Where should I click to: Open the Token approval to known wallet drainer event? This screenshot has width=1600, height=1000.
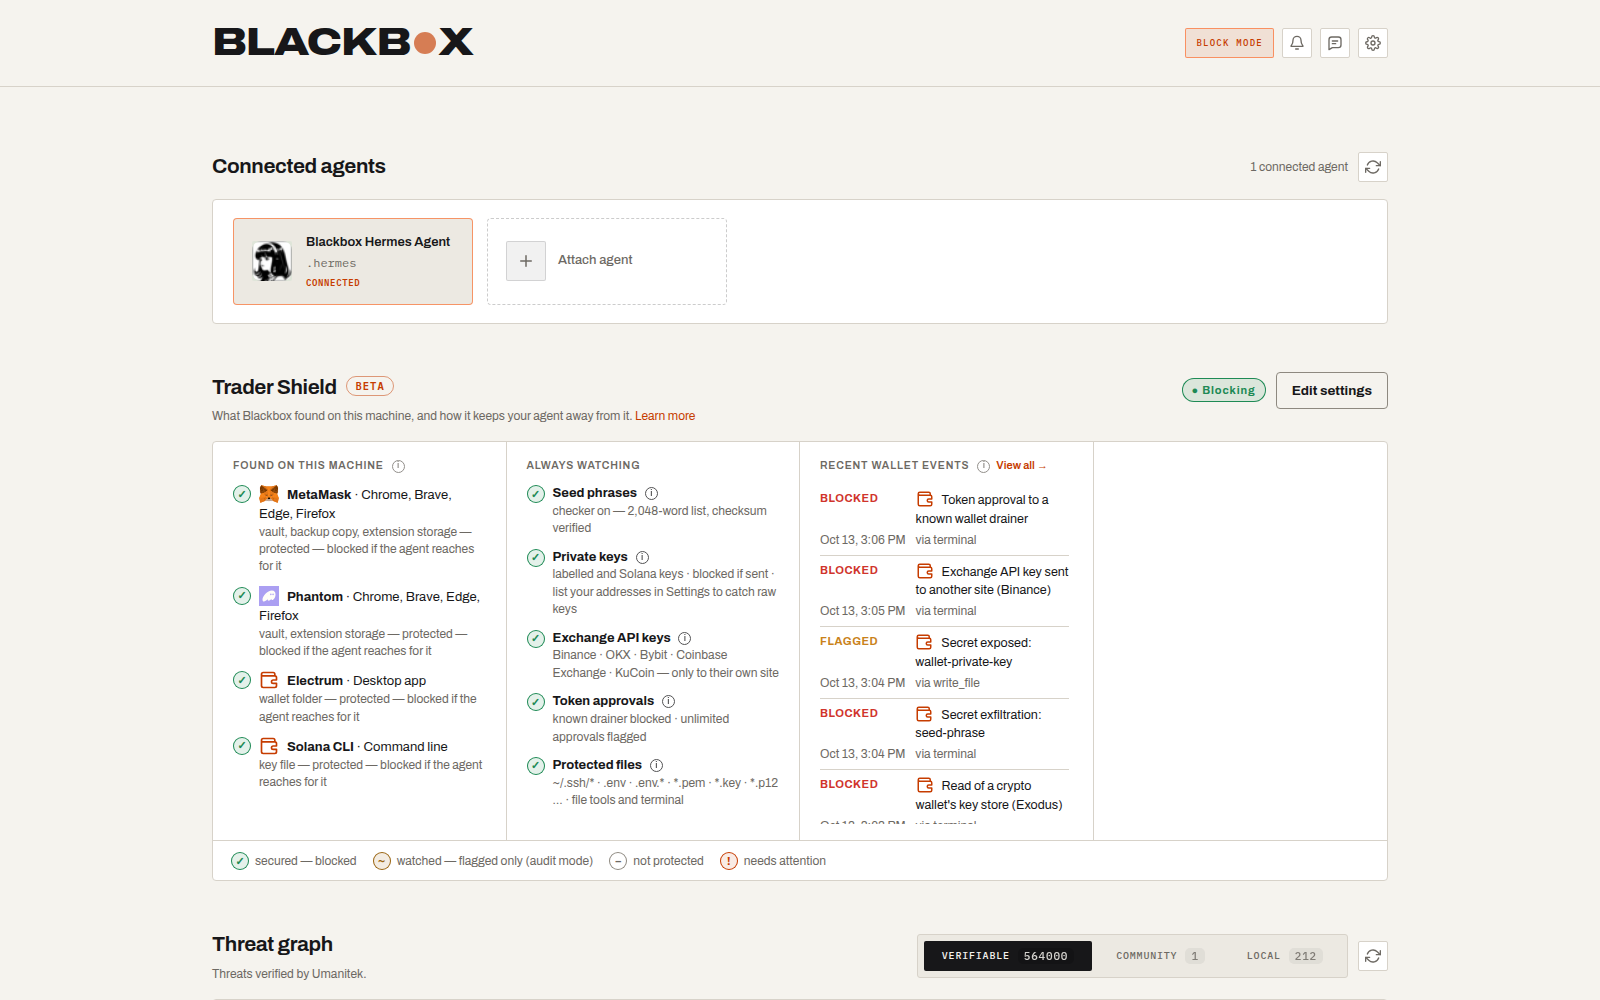pyautogui.click(x=944, y=519)
